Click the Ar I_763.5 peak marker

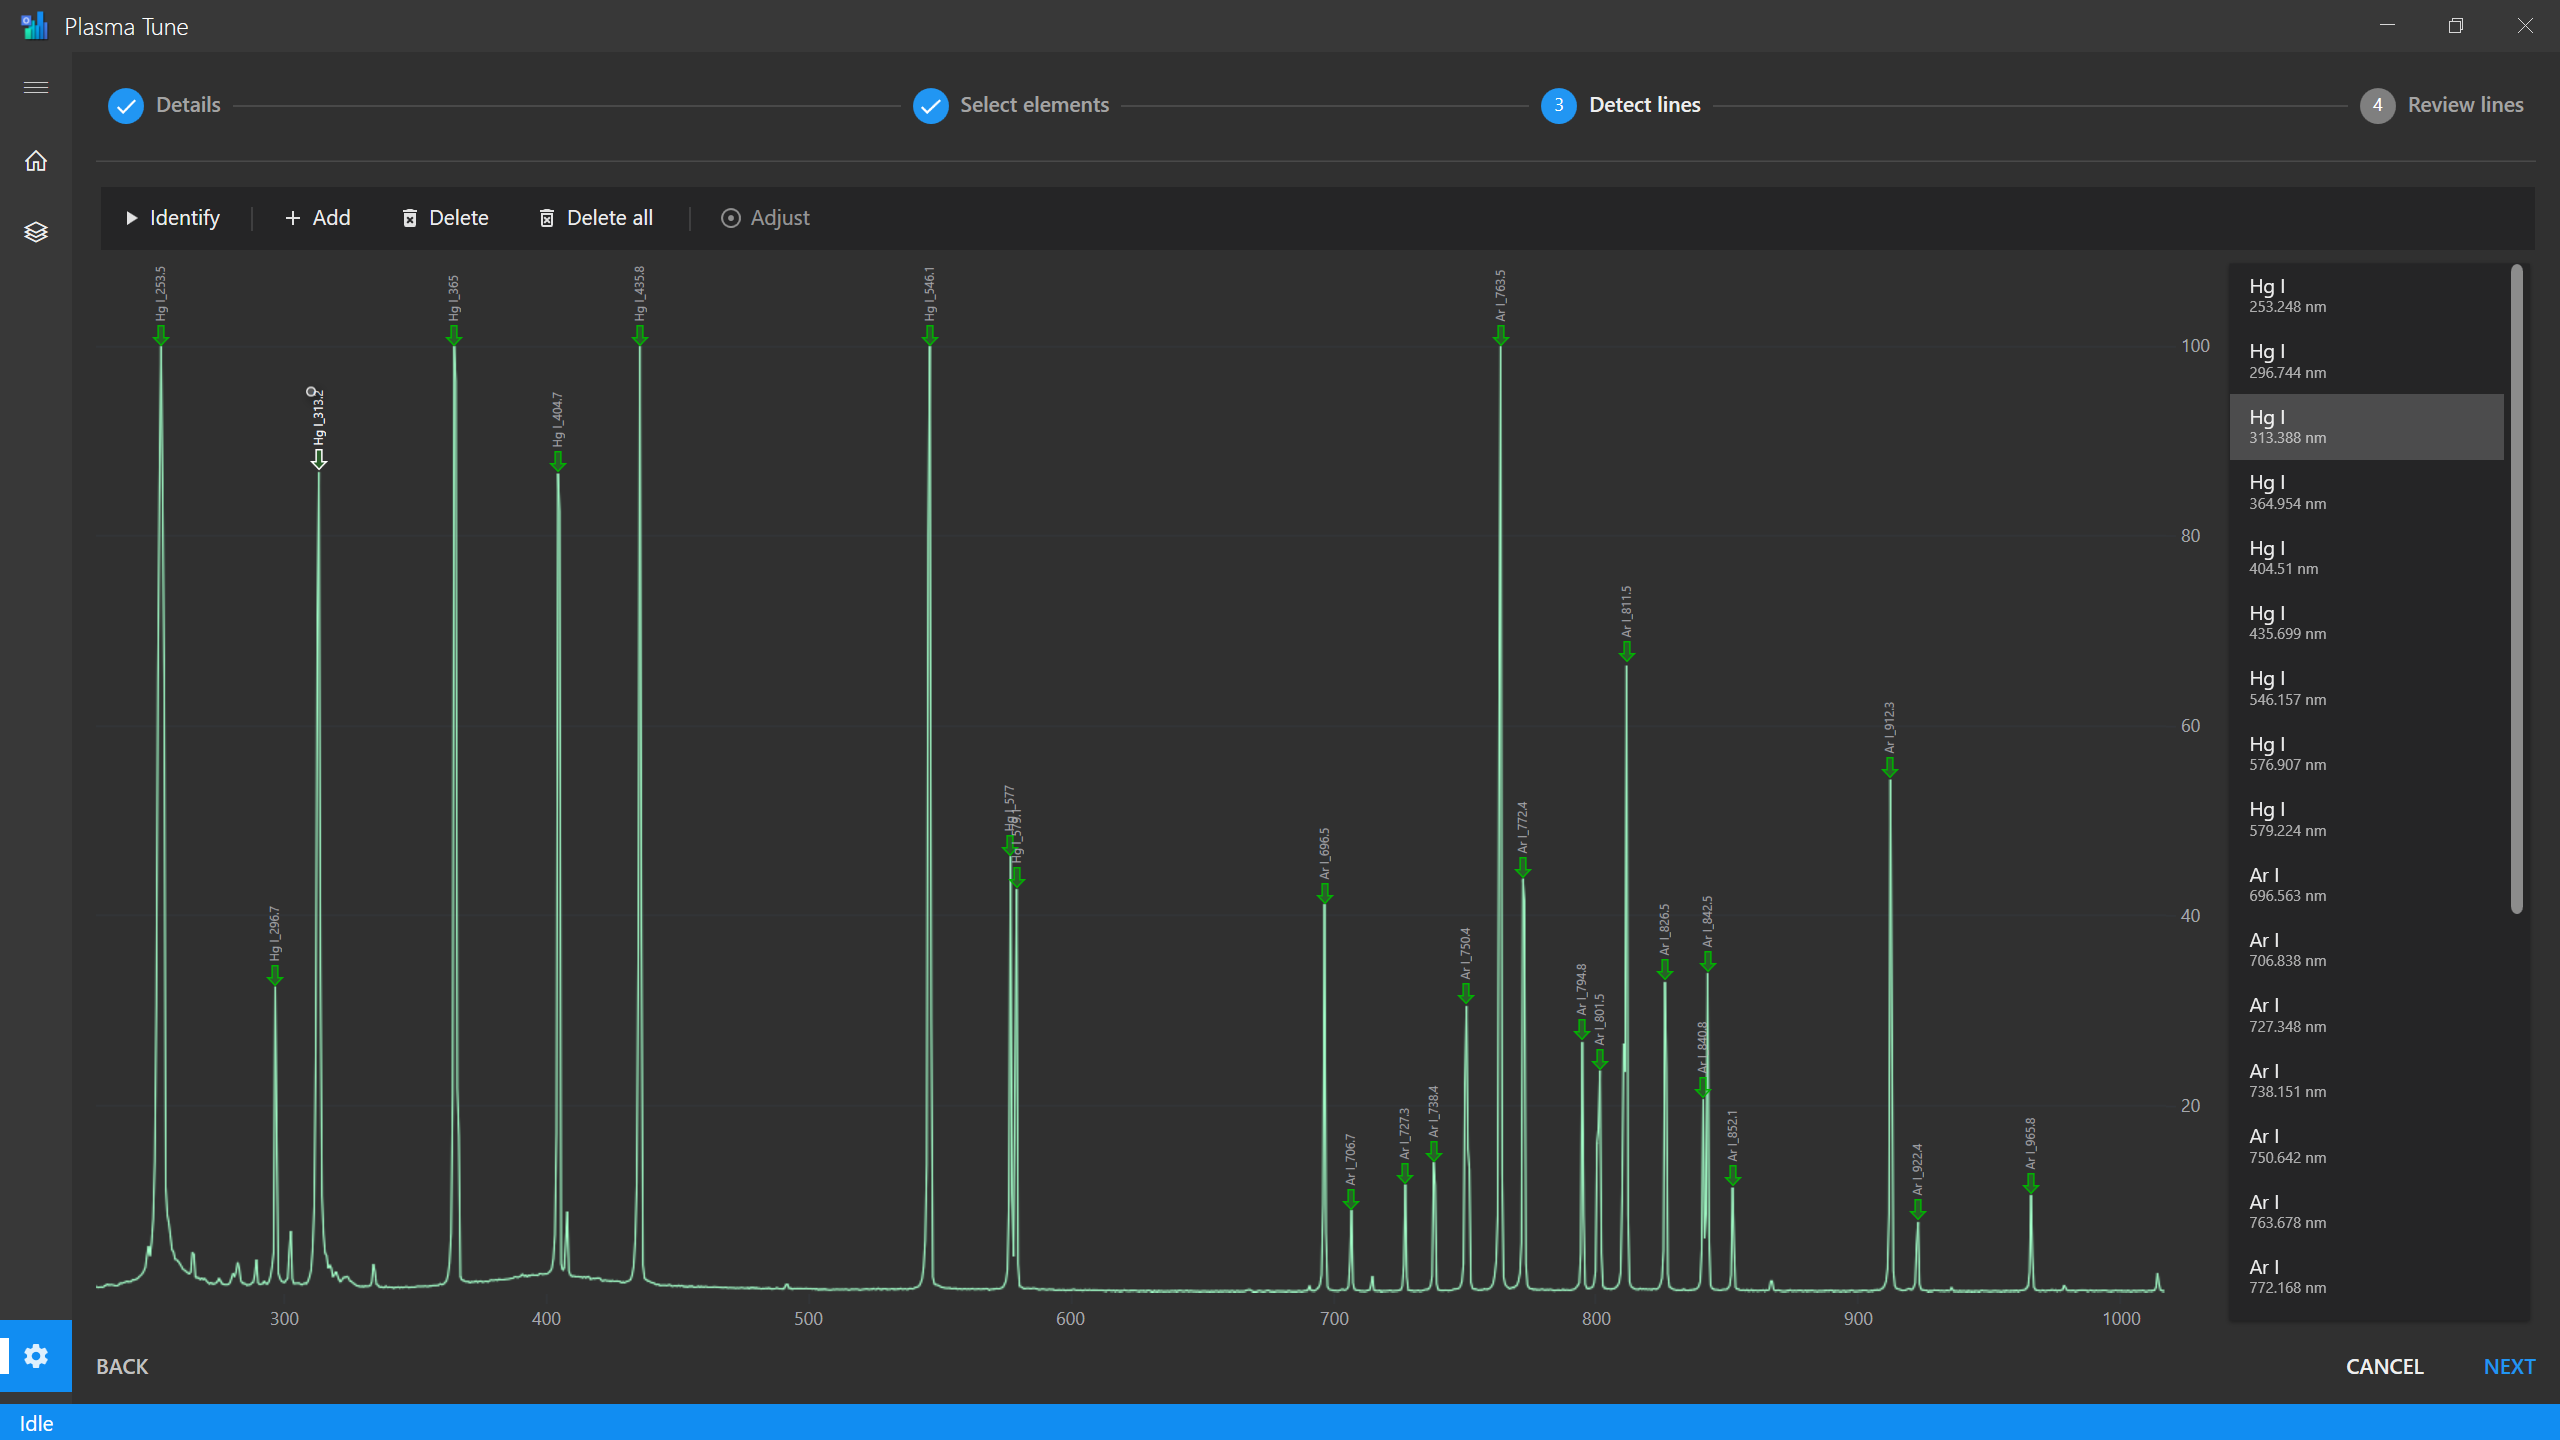(1501, 336)
